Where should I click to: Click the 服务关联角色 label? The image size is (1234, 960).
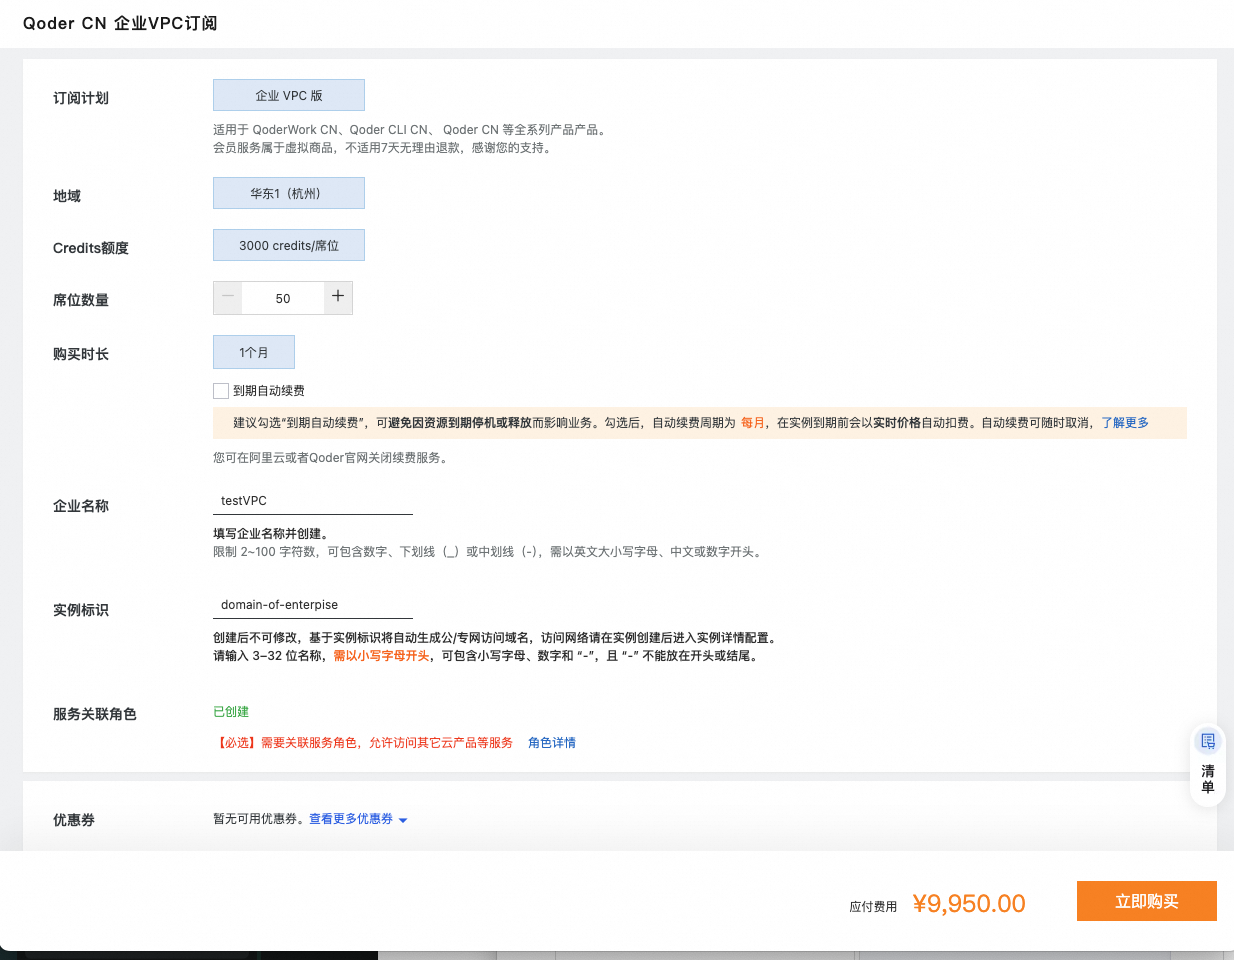click(95, 714)
